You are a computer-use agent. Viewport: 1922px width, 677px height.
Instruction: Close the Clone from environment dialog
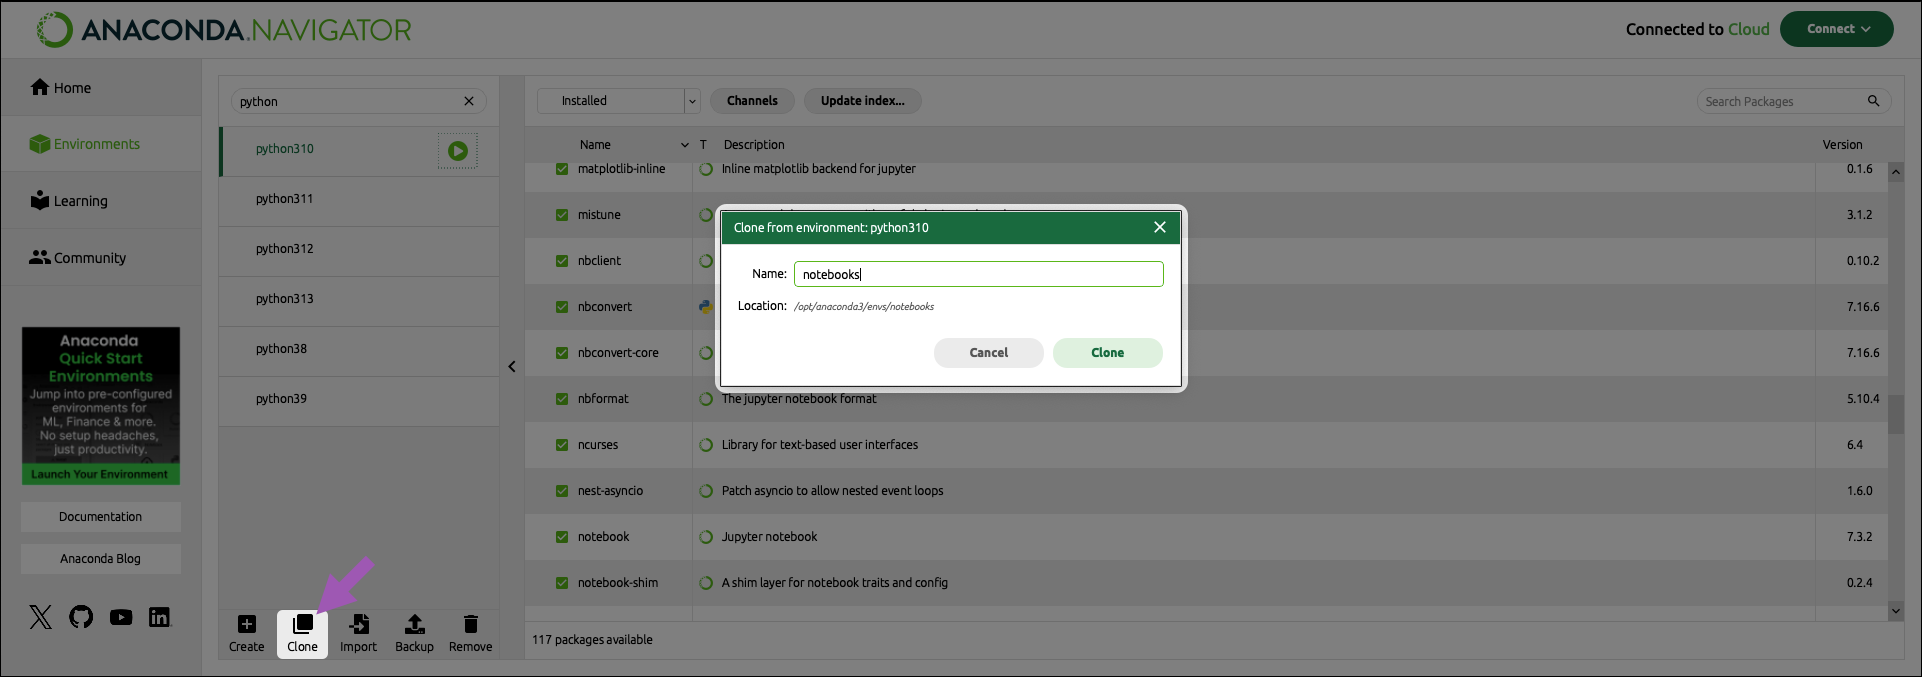click(x=1160, y=227)
